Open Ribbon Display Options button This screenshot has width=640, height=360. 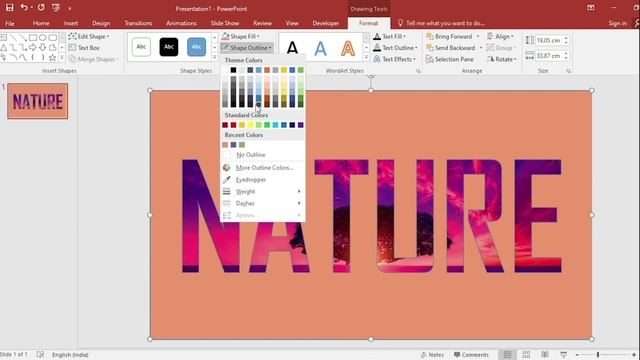pyautogui.click(x=590, y=7)
